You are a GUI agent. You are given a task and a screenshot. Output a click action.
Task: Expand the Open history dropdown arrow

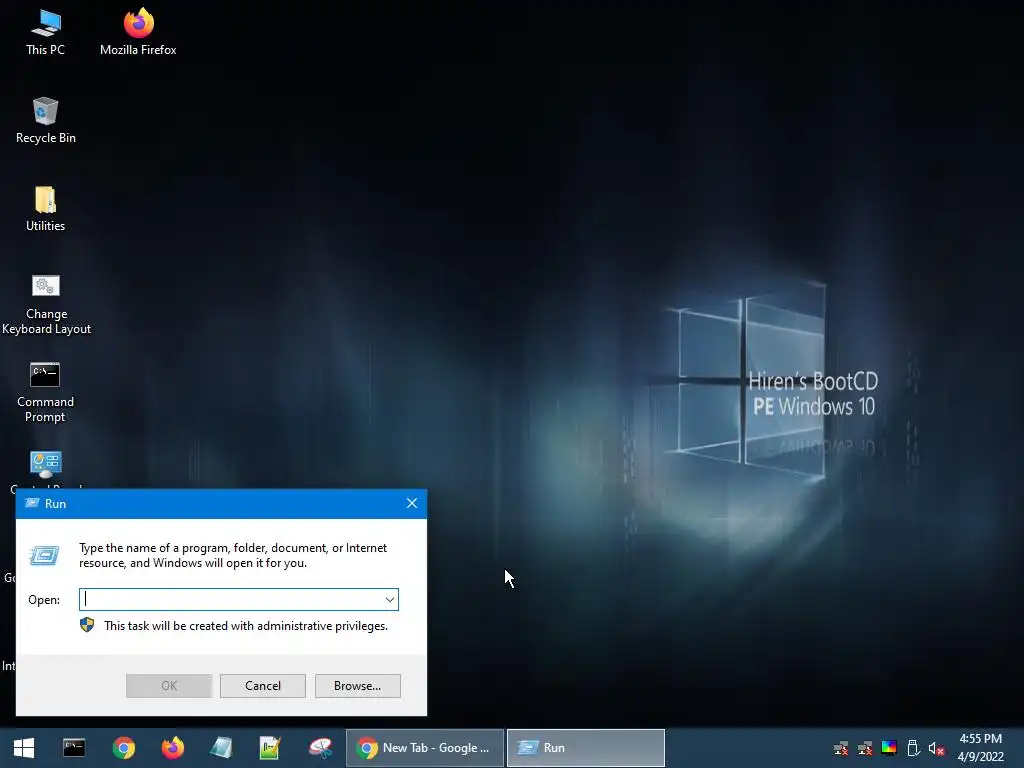pyautogui.click(x=390, y=600)
